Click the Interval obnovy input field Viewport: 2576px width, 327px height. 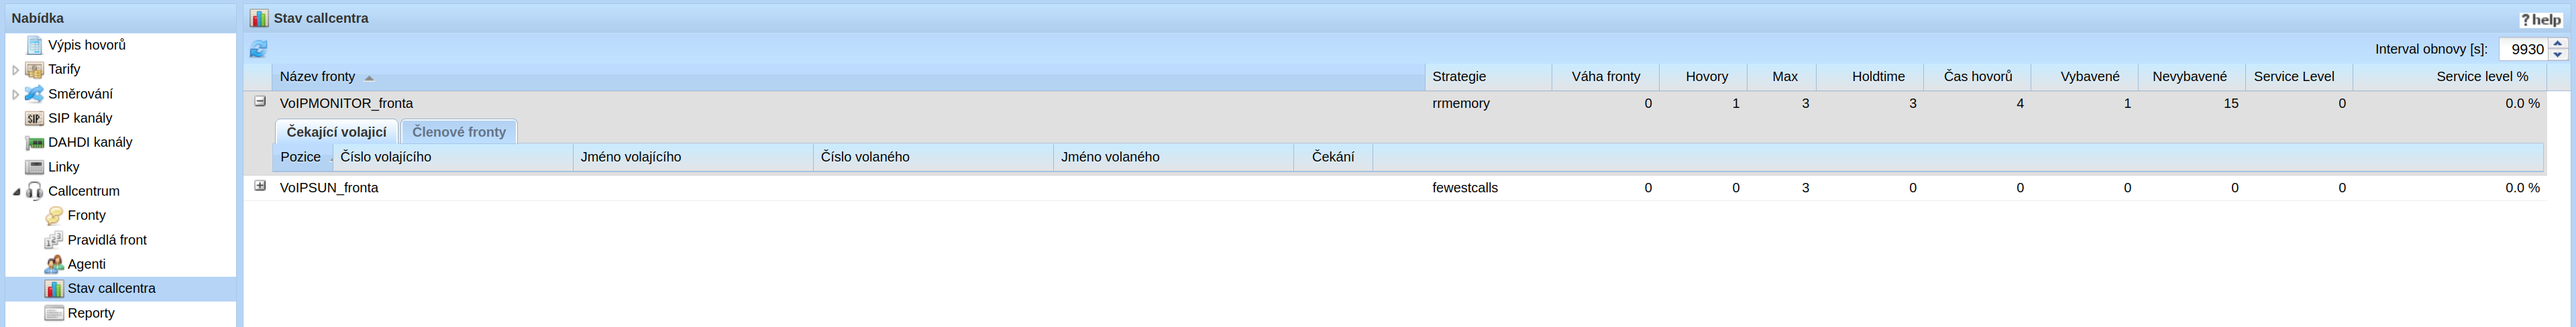[2523, 49]
